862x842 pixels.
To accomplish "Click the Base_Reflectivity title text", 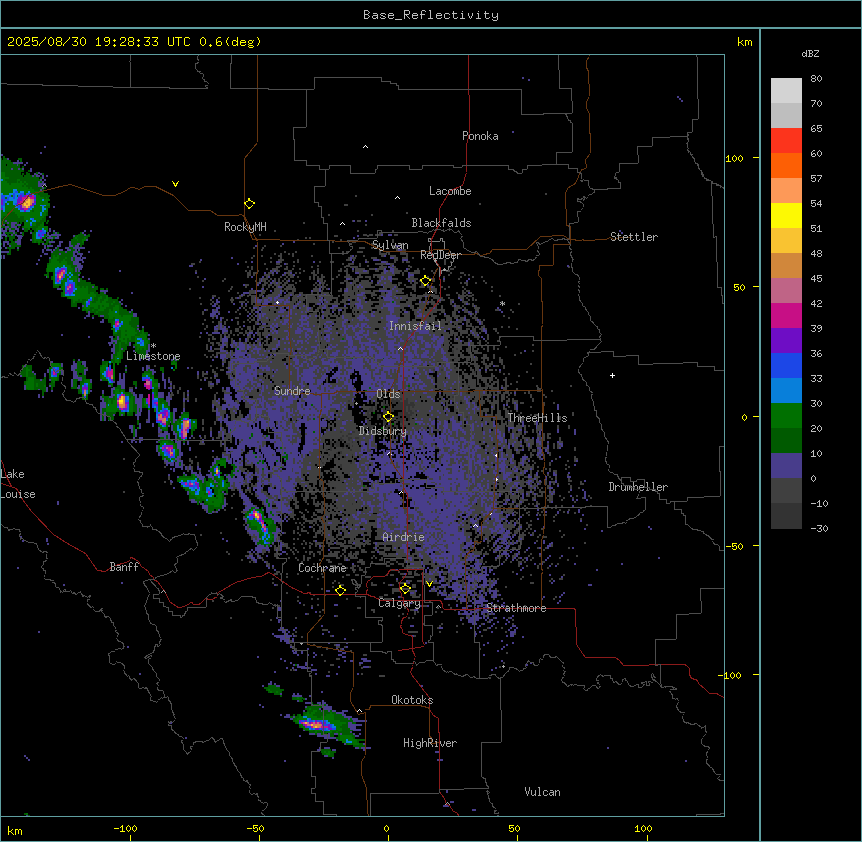I will [431, 15].
